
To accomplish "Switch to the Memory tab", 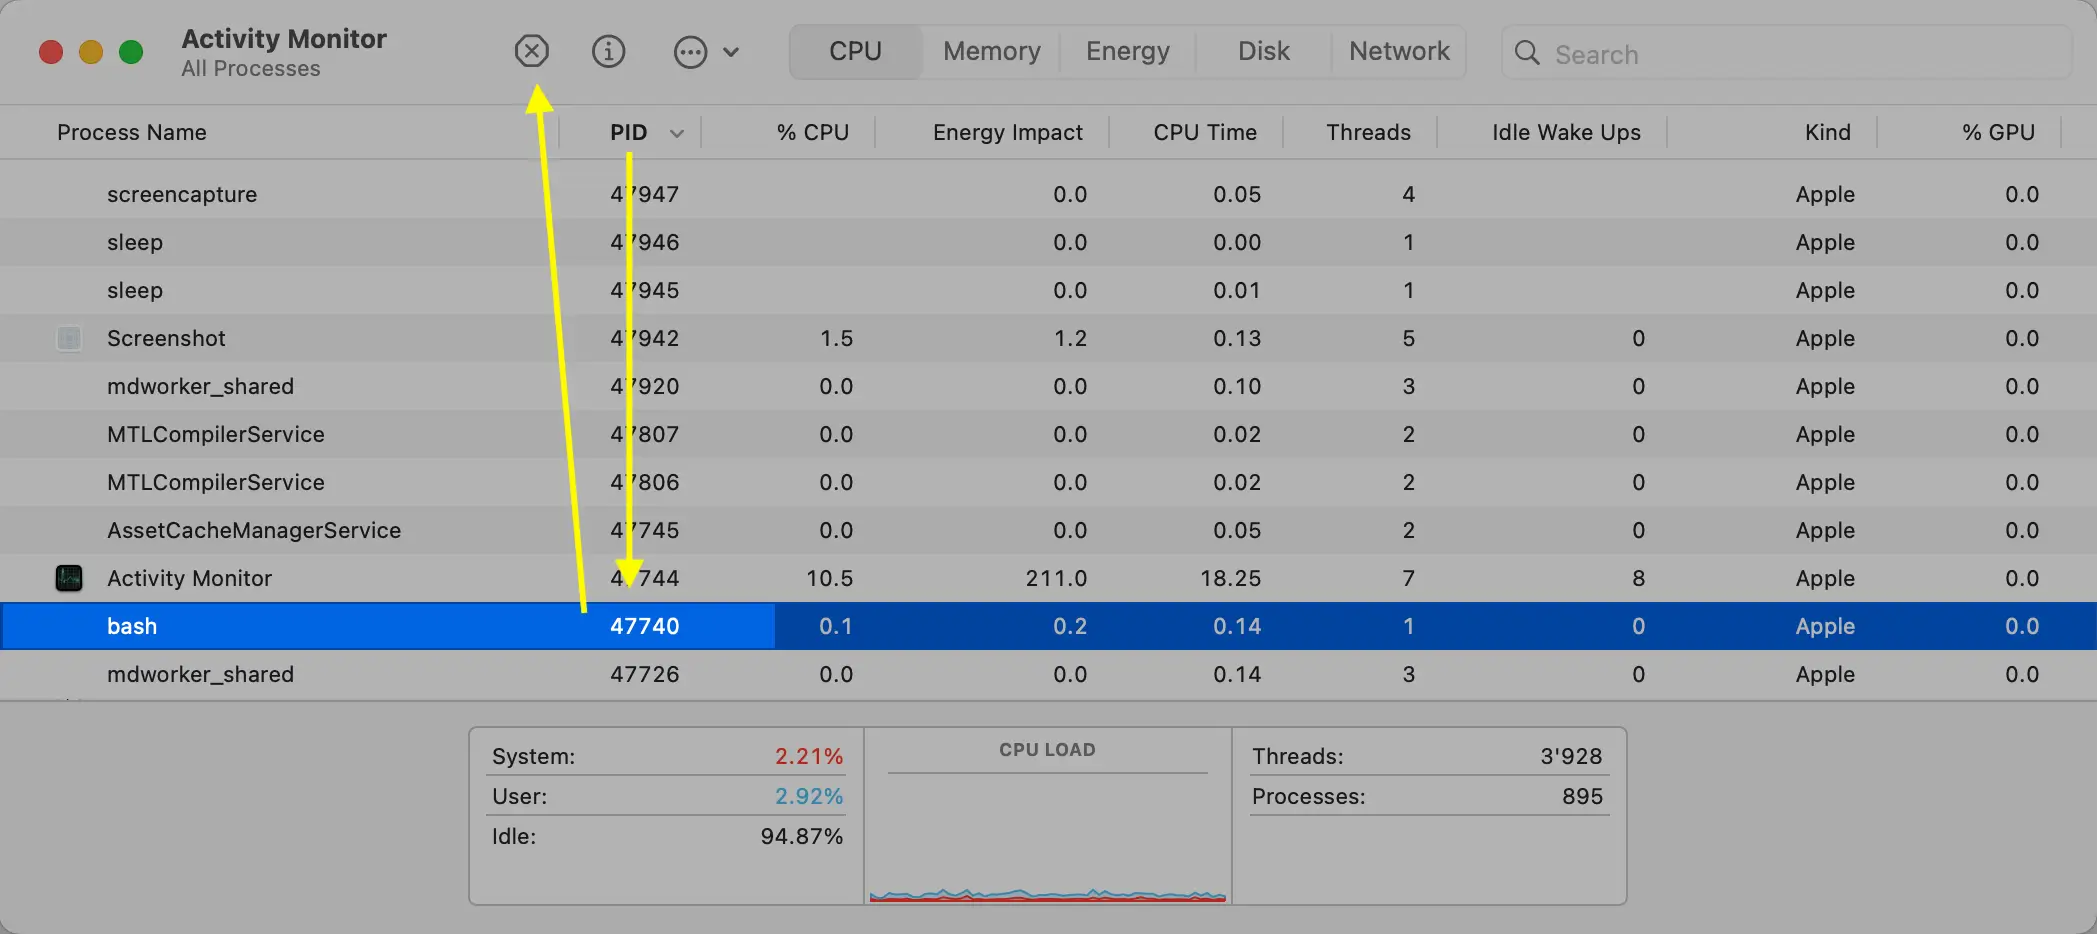I will click(x=991, y=51).
